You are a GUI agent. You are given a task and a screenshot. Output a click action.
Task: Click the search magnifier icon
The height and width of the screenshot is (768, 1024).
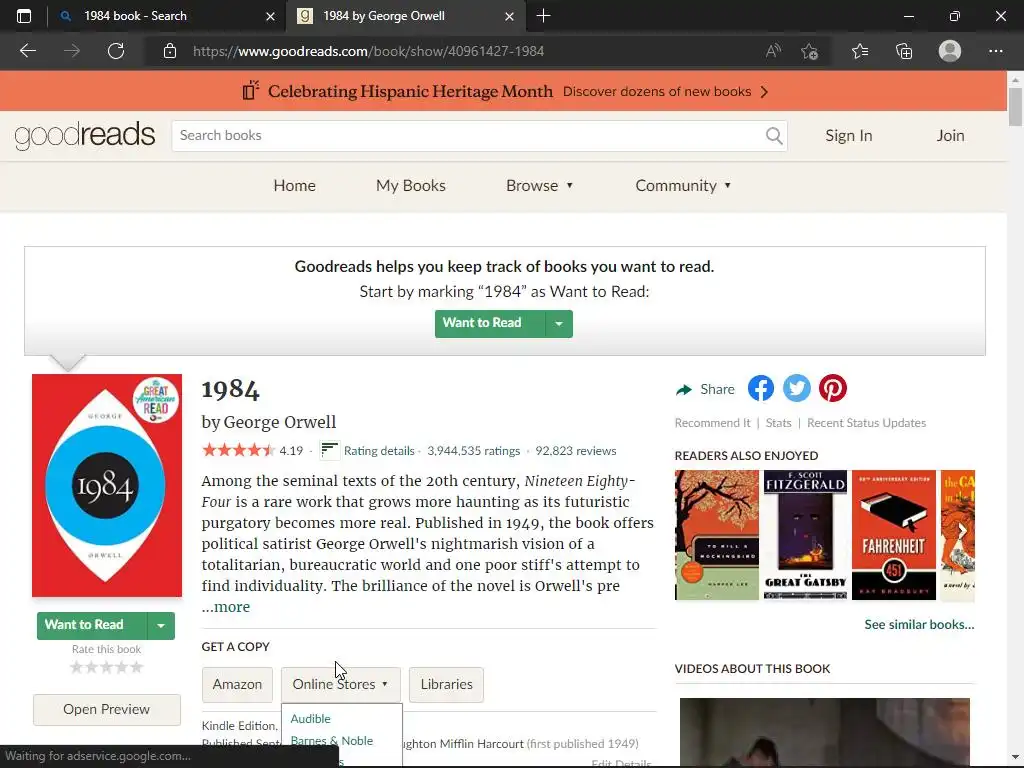(x=774, y=135)
